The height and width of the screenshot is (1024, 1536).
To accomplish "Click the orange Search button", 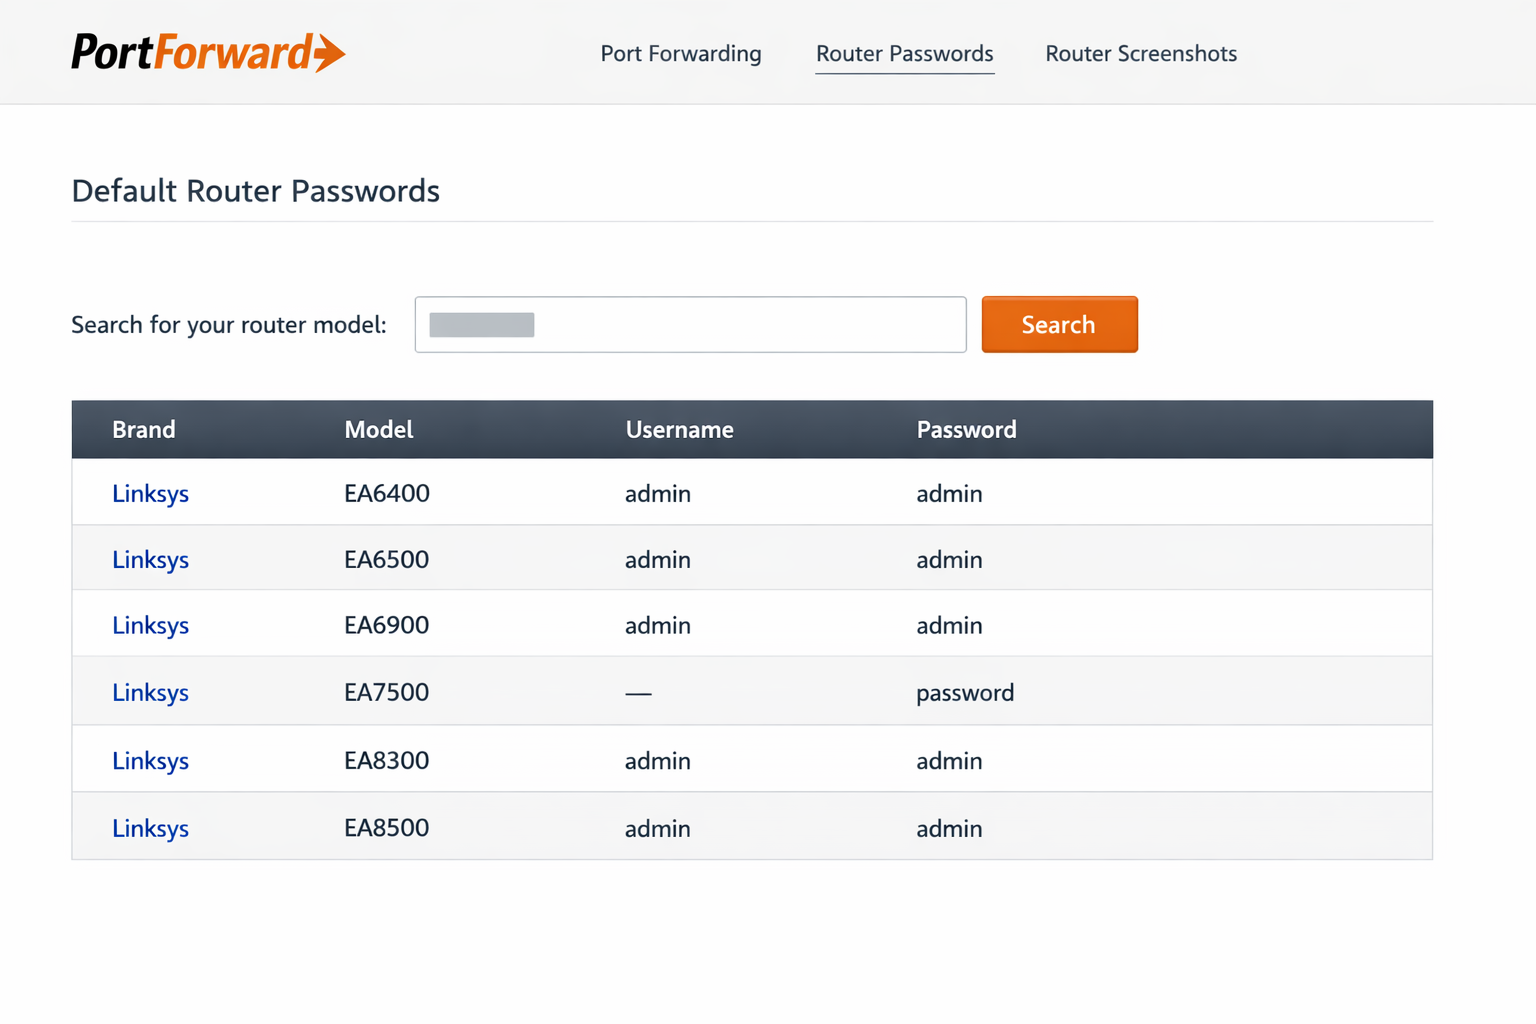I will point(1059,324).
